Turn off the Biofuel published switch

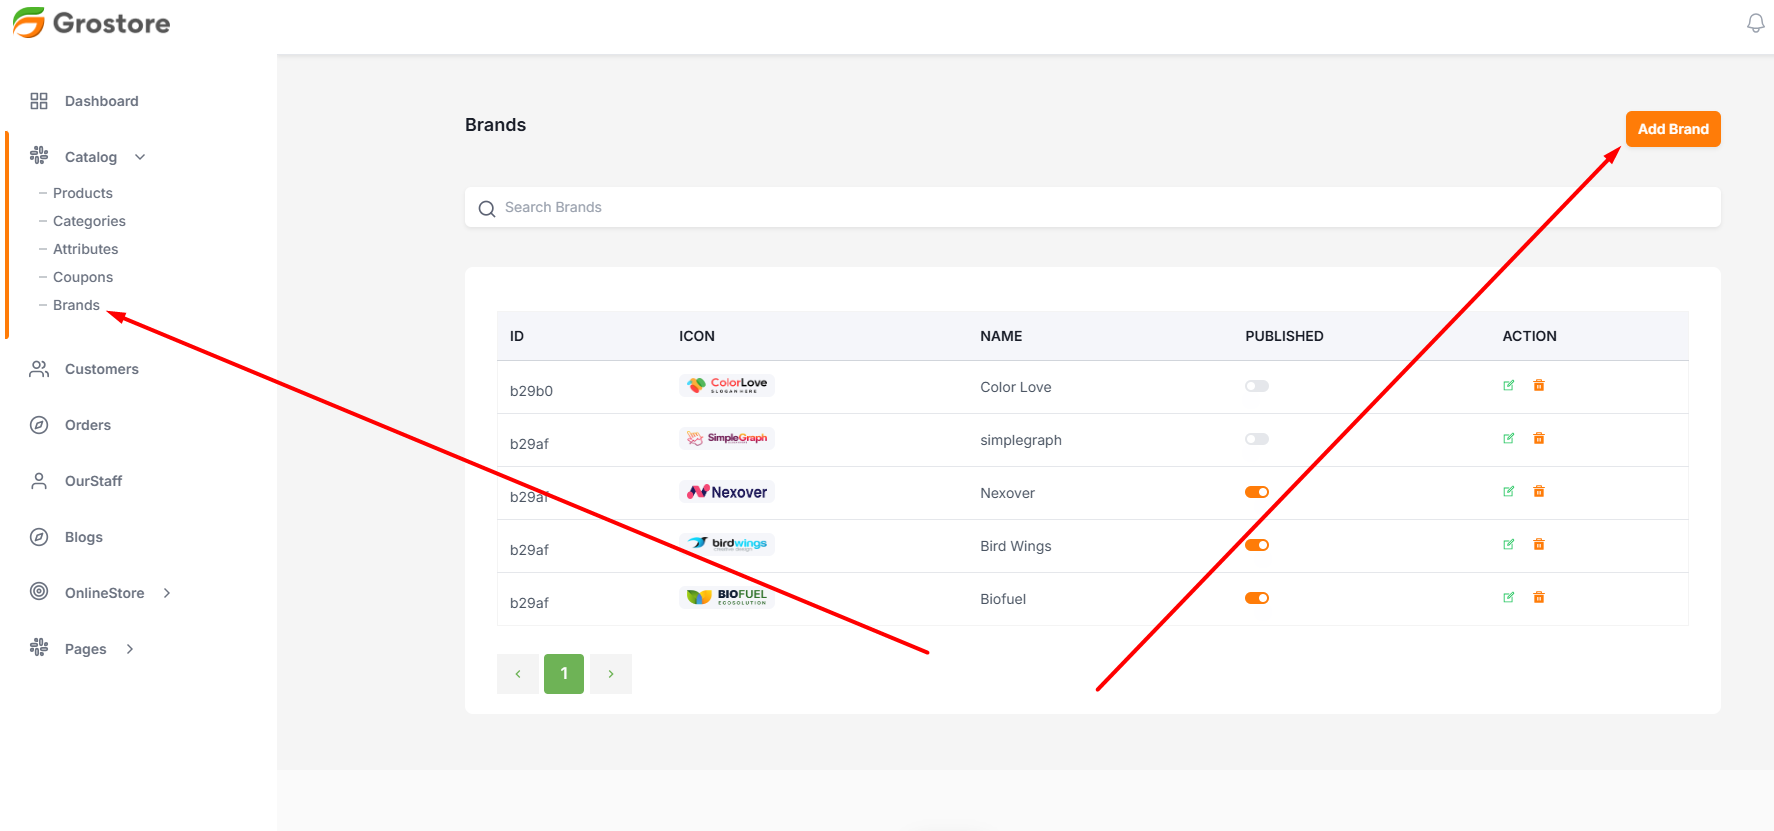click(x=1256, y=598)
